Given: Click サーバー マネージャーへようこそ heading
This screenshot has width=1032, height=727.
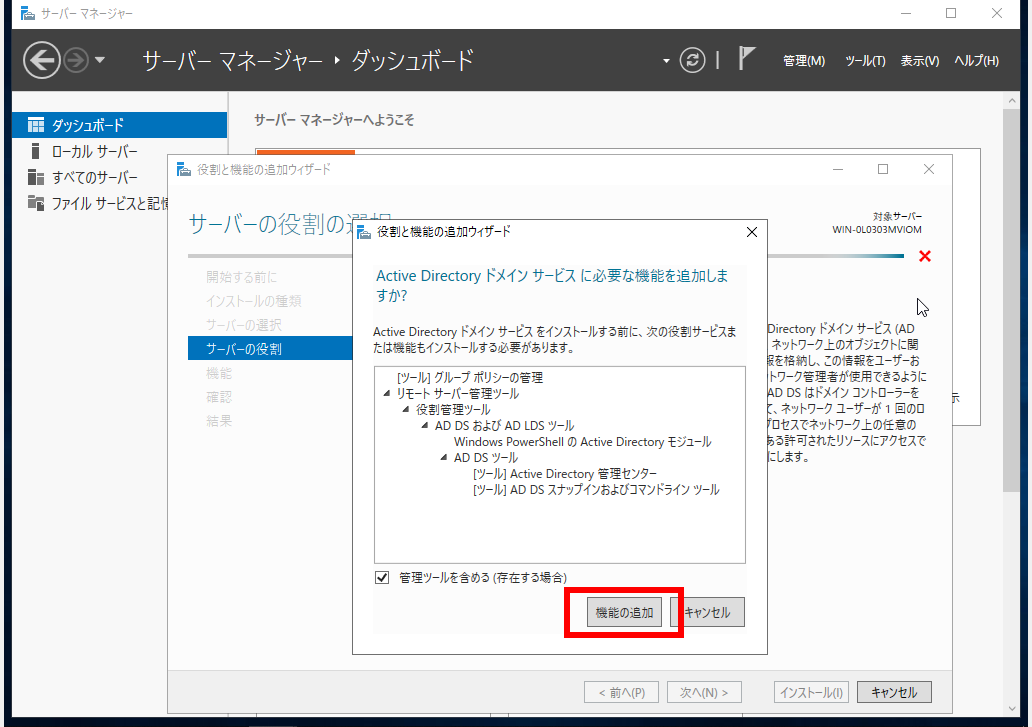Looking at the screenshot, I should tap(334, 120).
